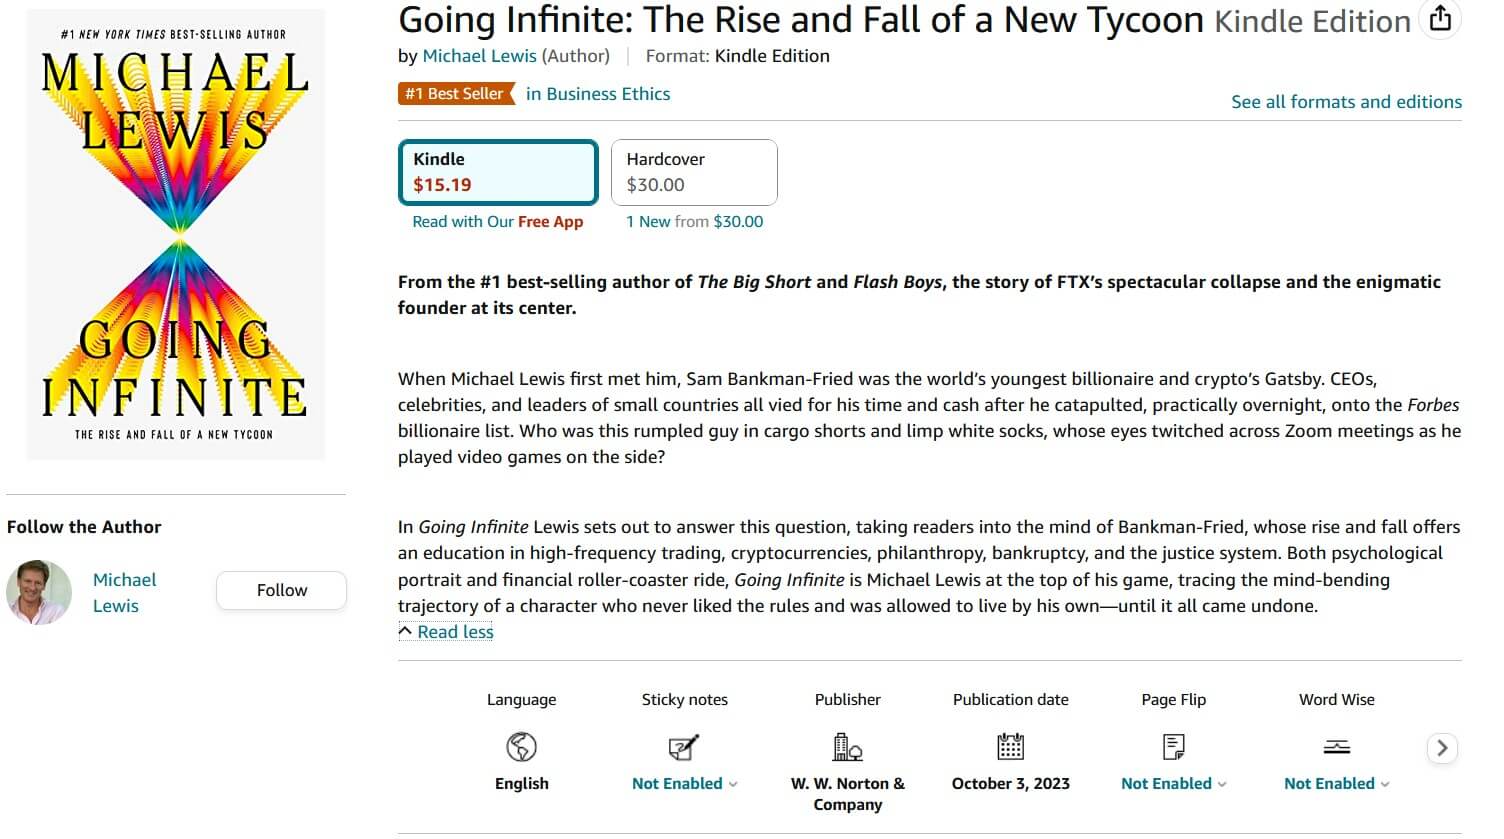Select the Hardcover format option

694,172
